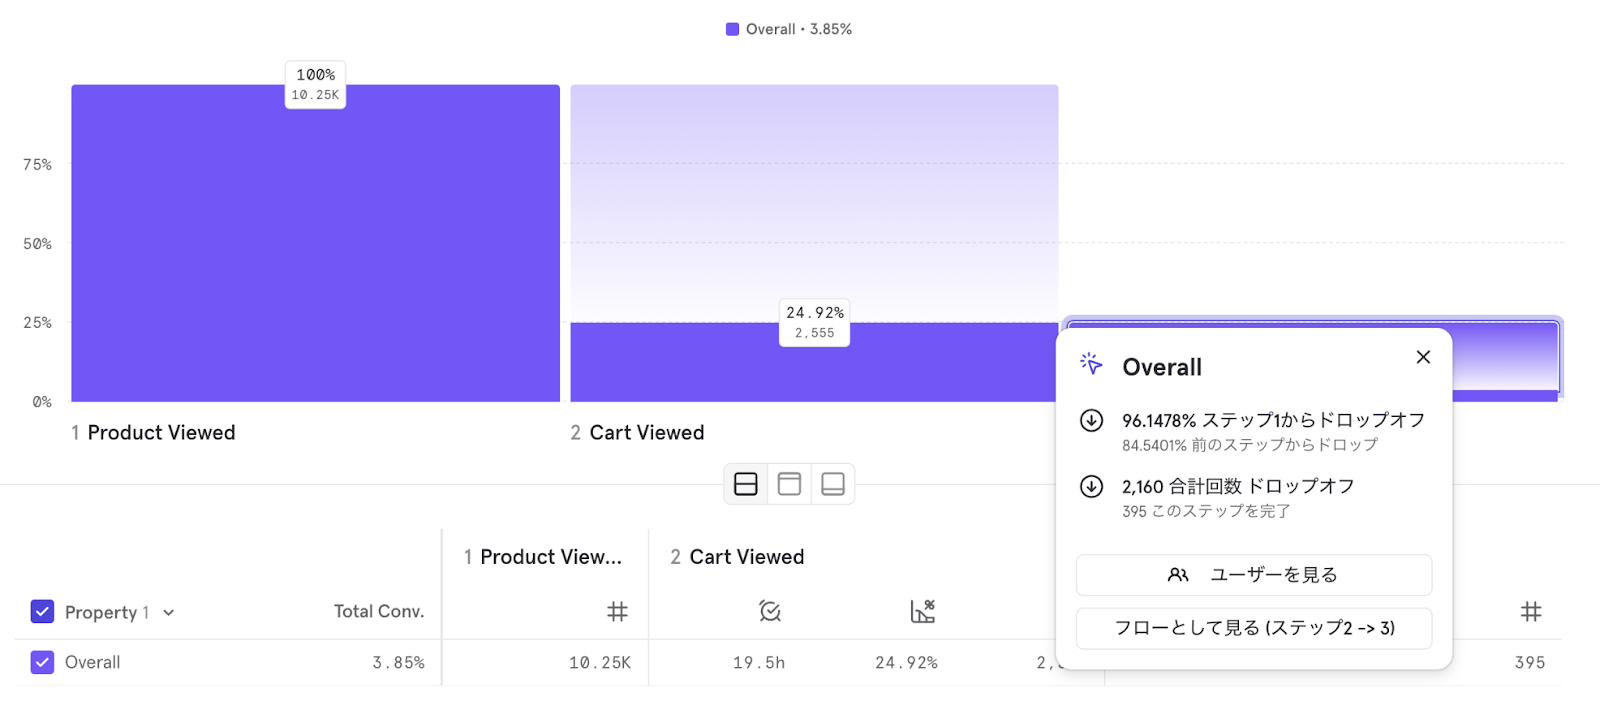Viewport: 1600px width, 710px height.
Task: Click the # icon in the rightmost table column
Action: (x=1530, y=611)
